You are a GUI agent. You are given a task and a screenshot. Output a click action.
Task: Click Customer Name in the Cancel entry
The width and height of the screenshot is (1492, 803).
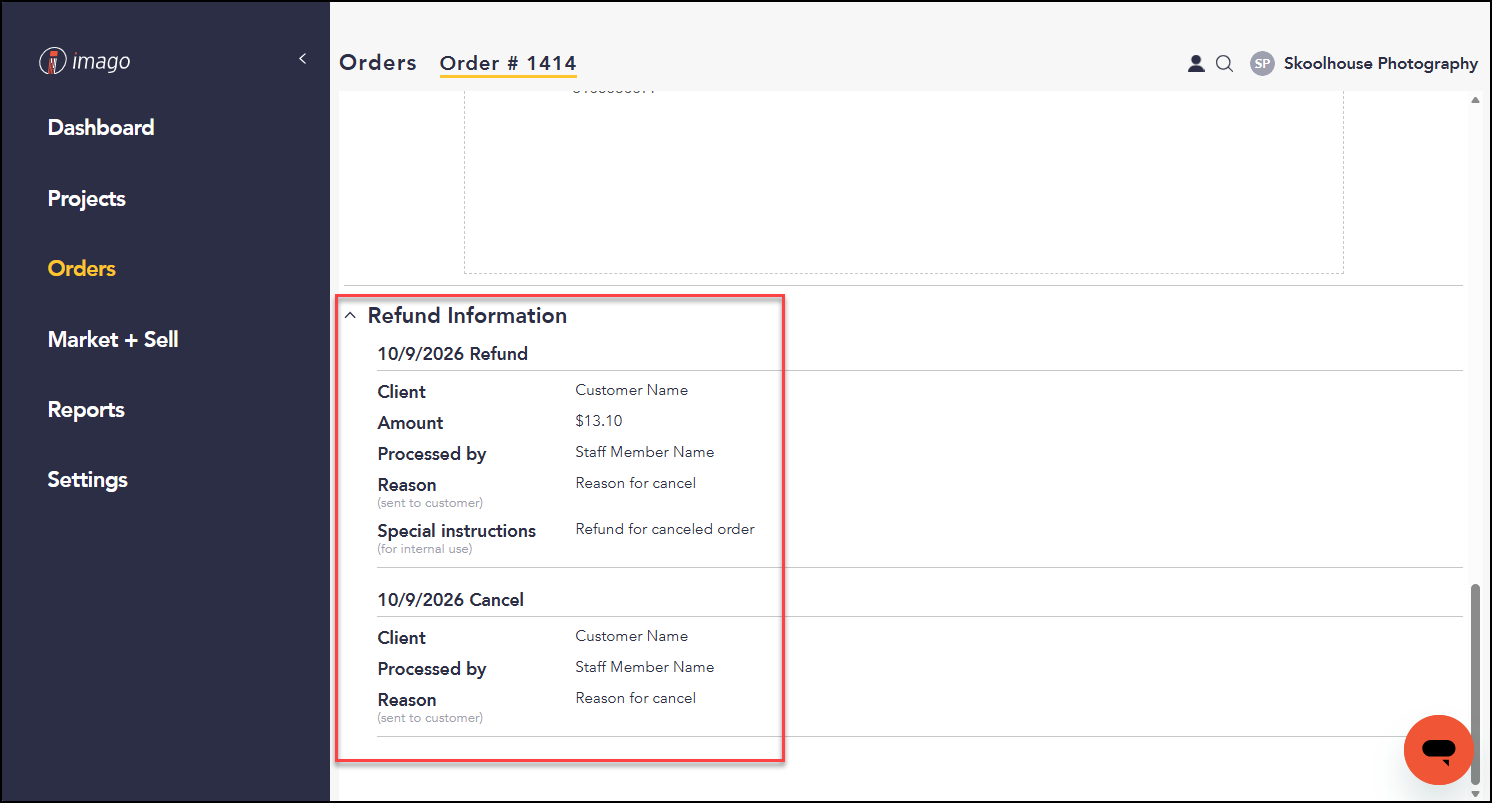pyautogui.click(x=632, y=636)
